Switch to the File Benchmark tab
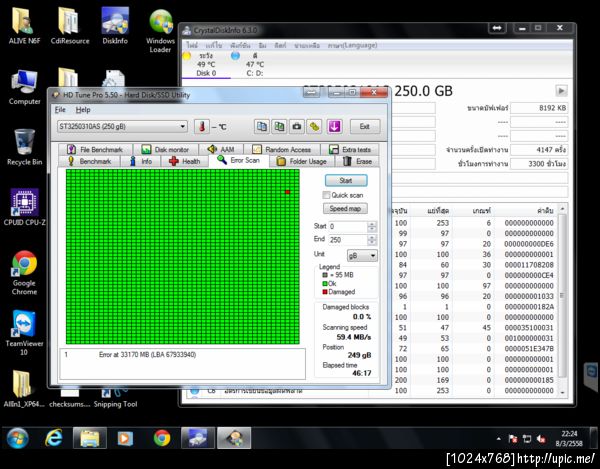The image size is (600, 469). pos(95,150)
